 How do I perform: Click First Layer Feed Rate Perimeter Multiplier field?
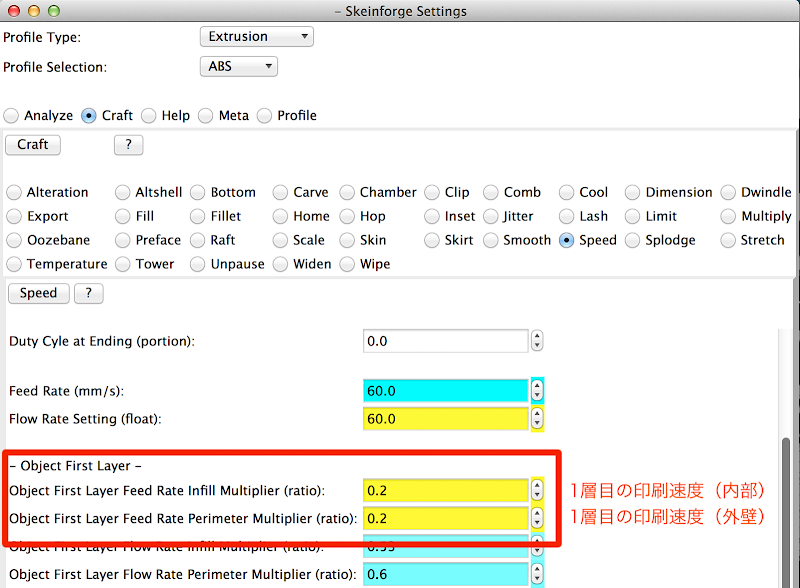(x=446, y=519)
